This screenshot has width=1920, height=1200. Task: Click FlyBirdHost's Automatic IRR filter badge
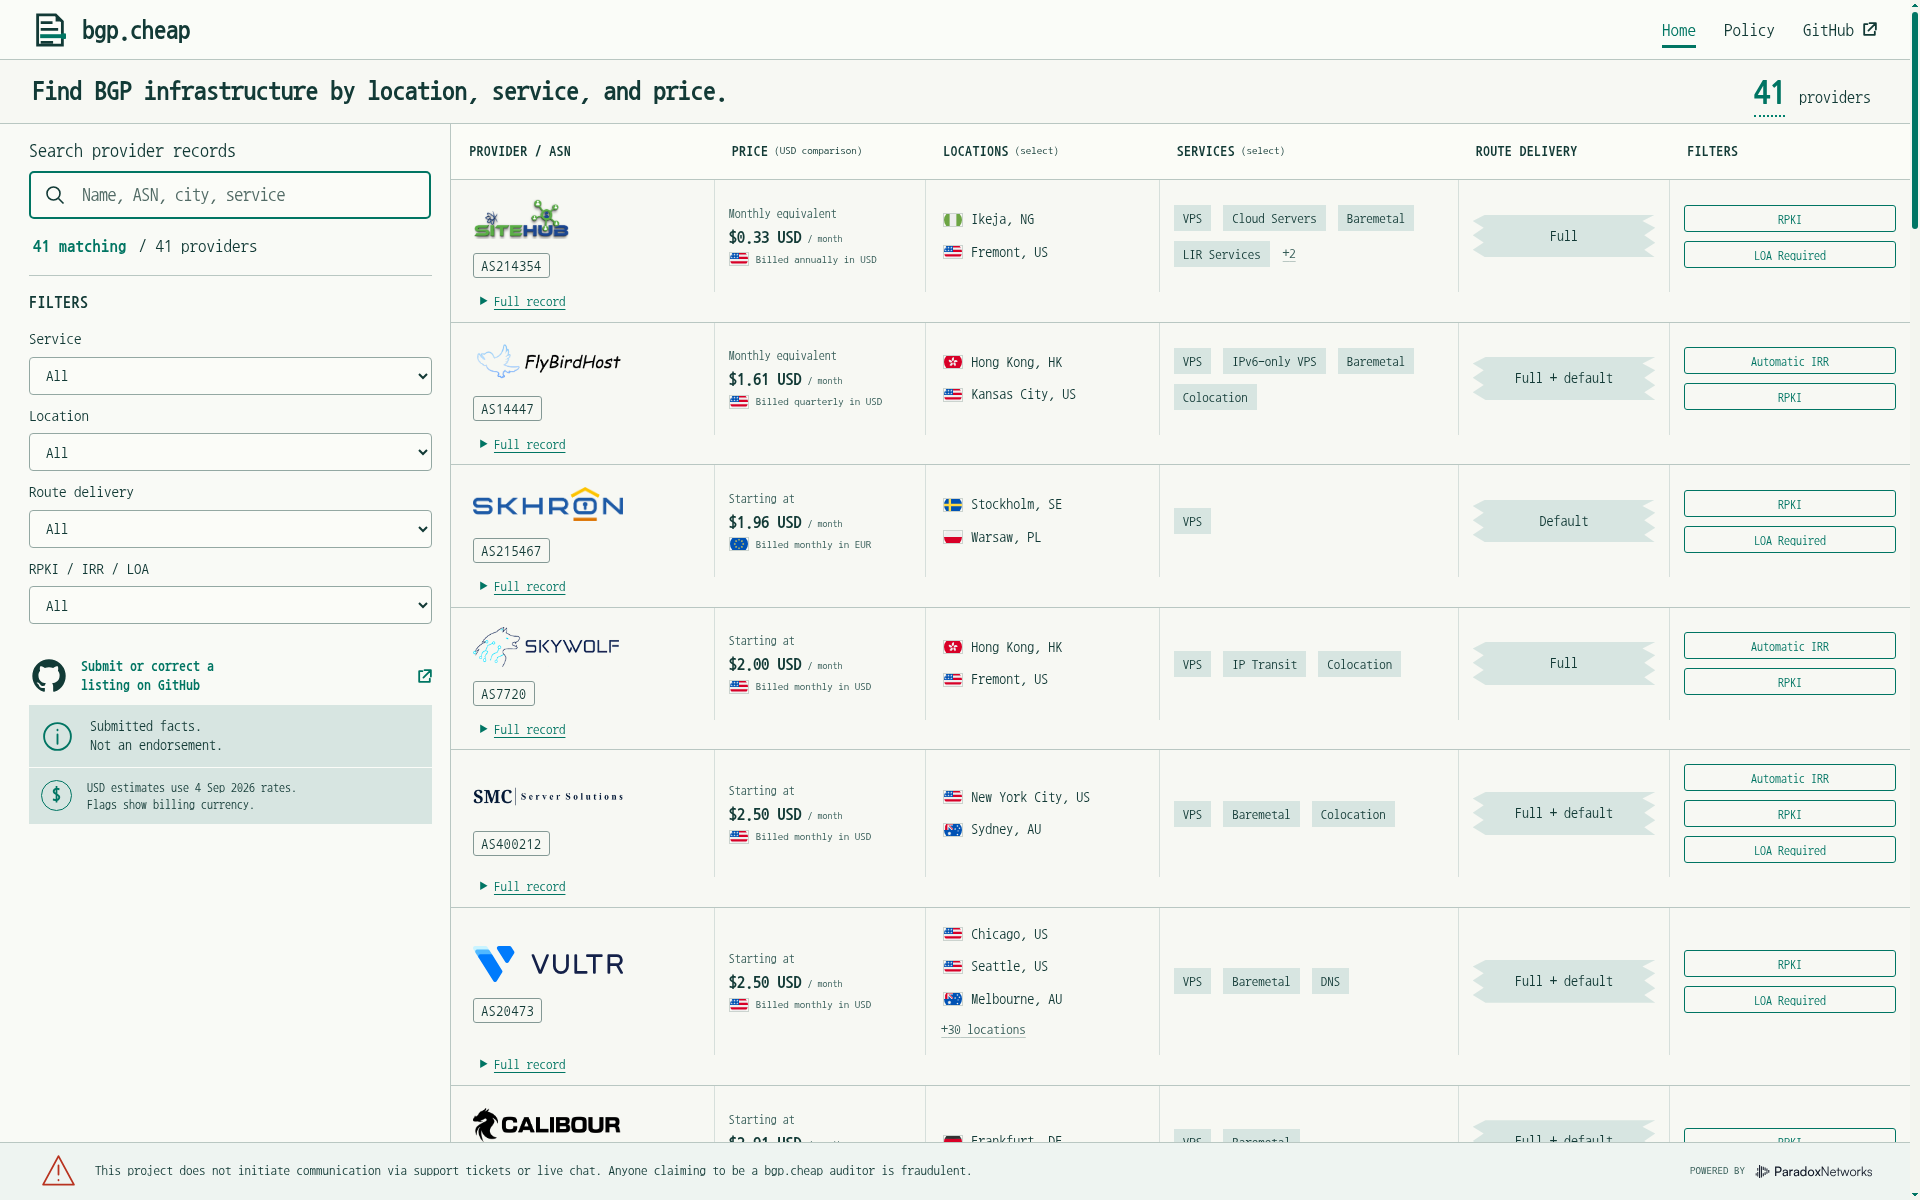click(1789, 362)
